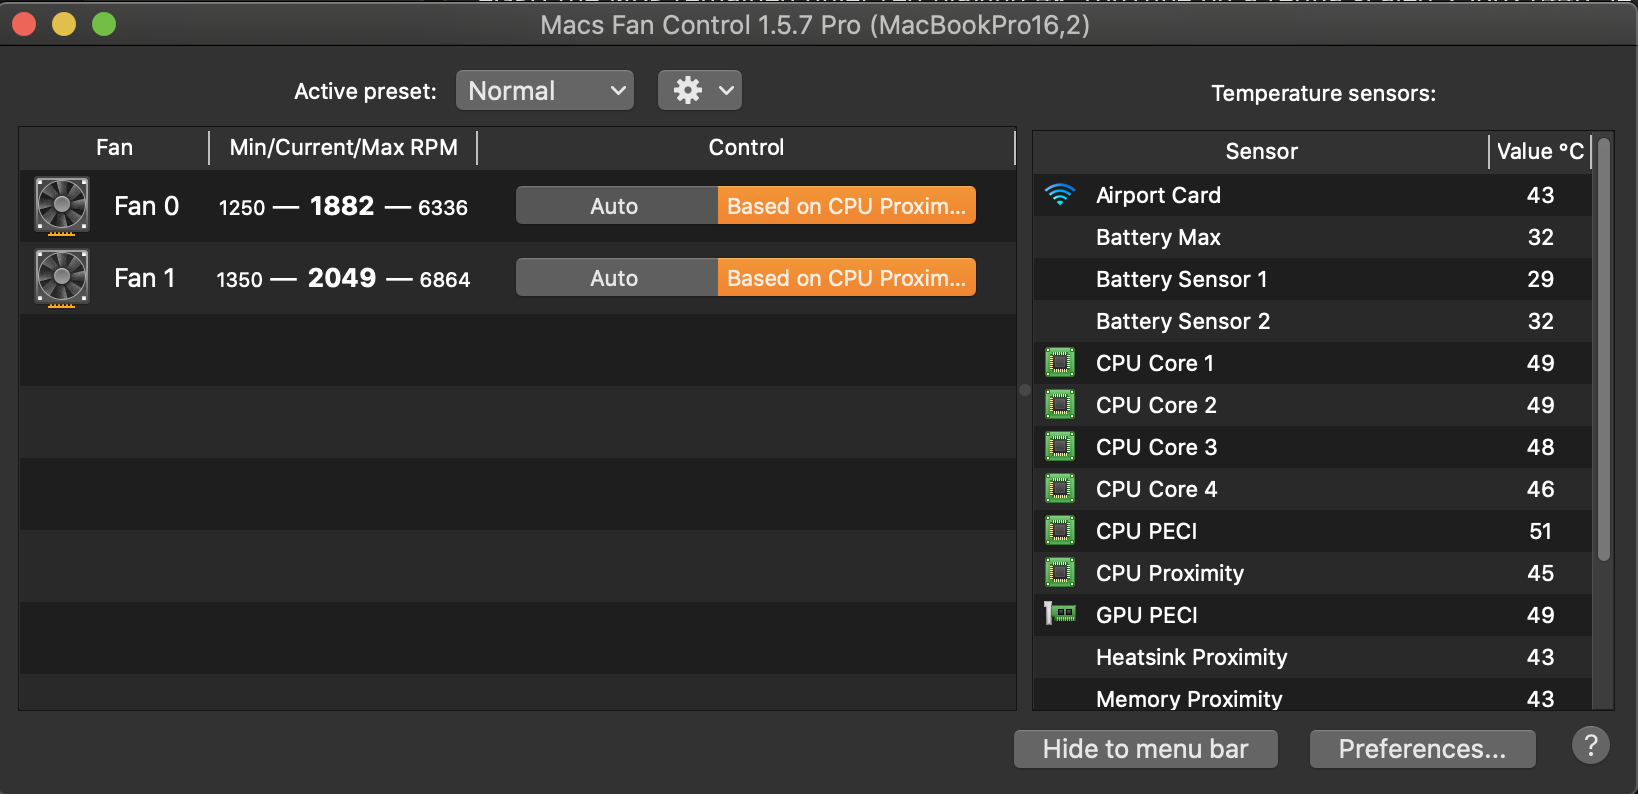Select Fan 1 sensor-based CPU Proximity control
Image resolution: width=1638 pixels, height=794 pixels.
pos(846,278)
